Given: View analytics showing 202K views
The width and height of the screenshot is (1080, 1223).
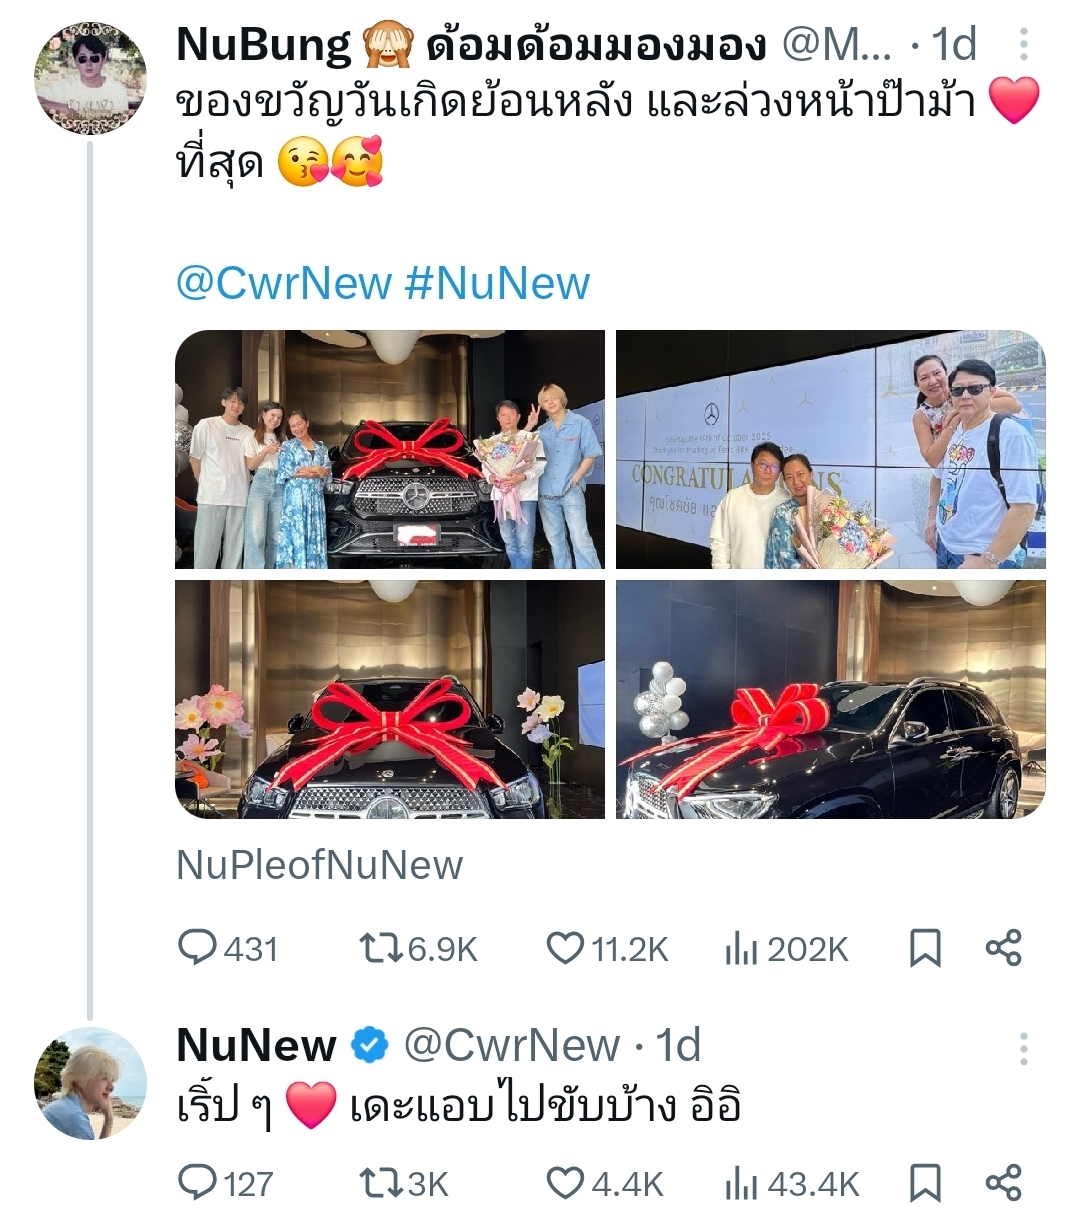Looking at the screenshot, I should pyautogui.click(x=786, y=948).
